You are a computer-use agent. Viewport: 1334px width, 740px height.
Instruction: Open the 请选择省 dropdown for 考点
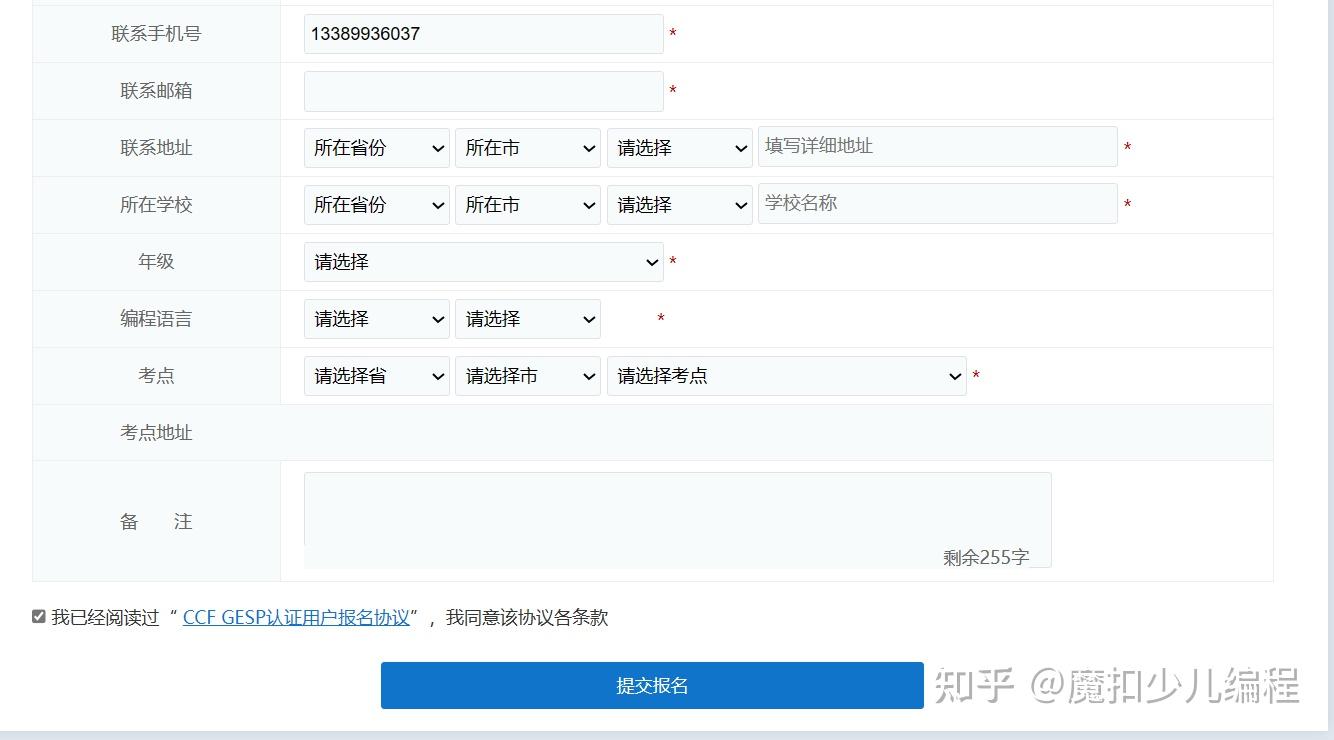[377, 375]
